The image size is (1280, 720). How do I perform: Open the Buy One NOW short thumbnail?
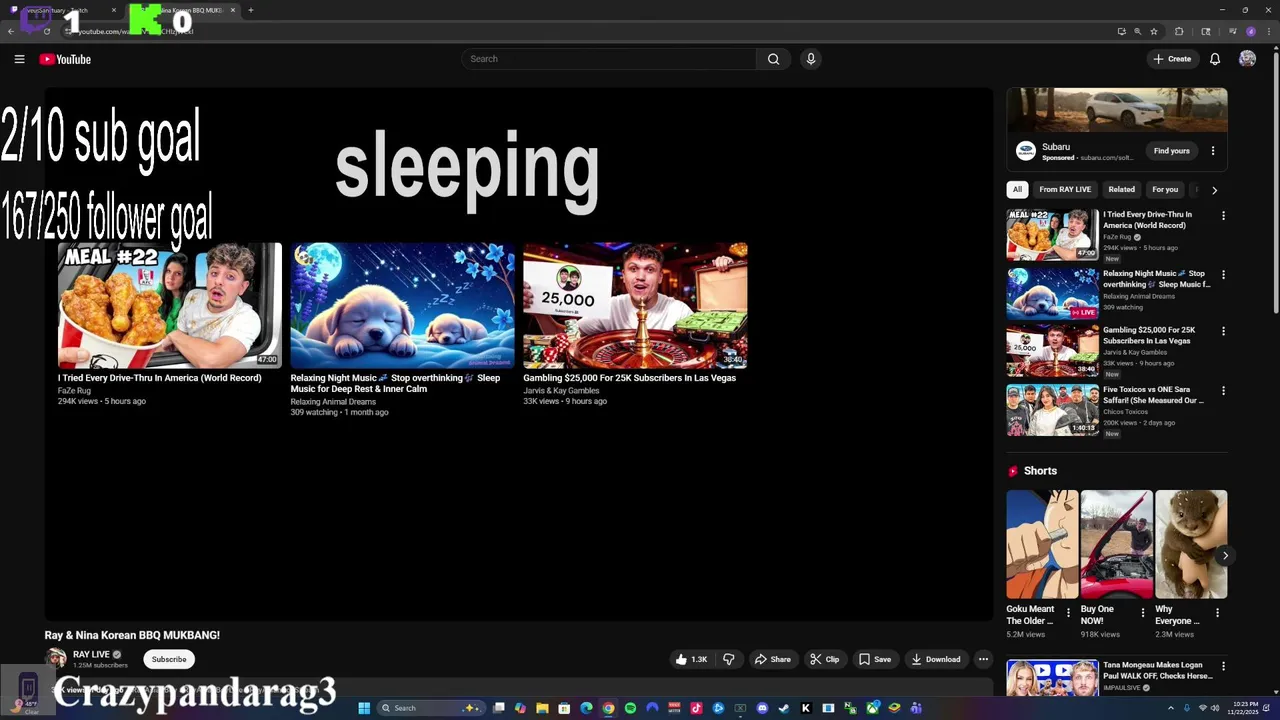click(1117, 544)
